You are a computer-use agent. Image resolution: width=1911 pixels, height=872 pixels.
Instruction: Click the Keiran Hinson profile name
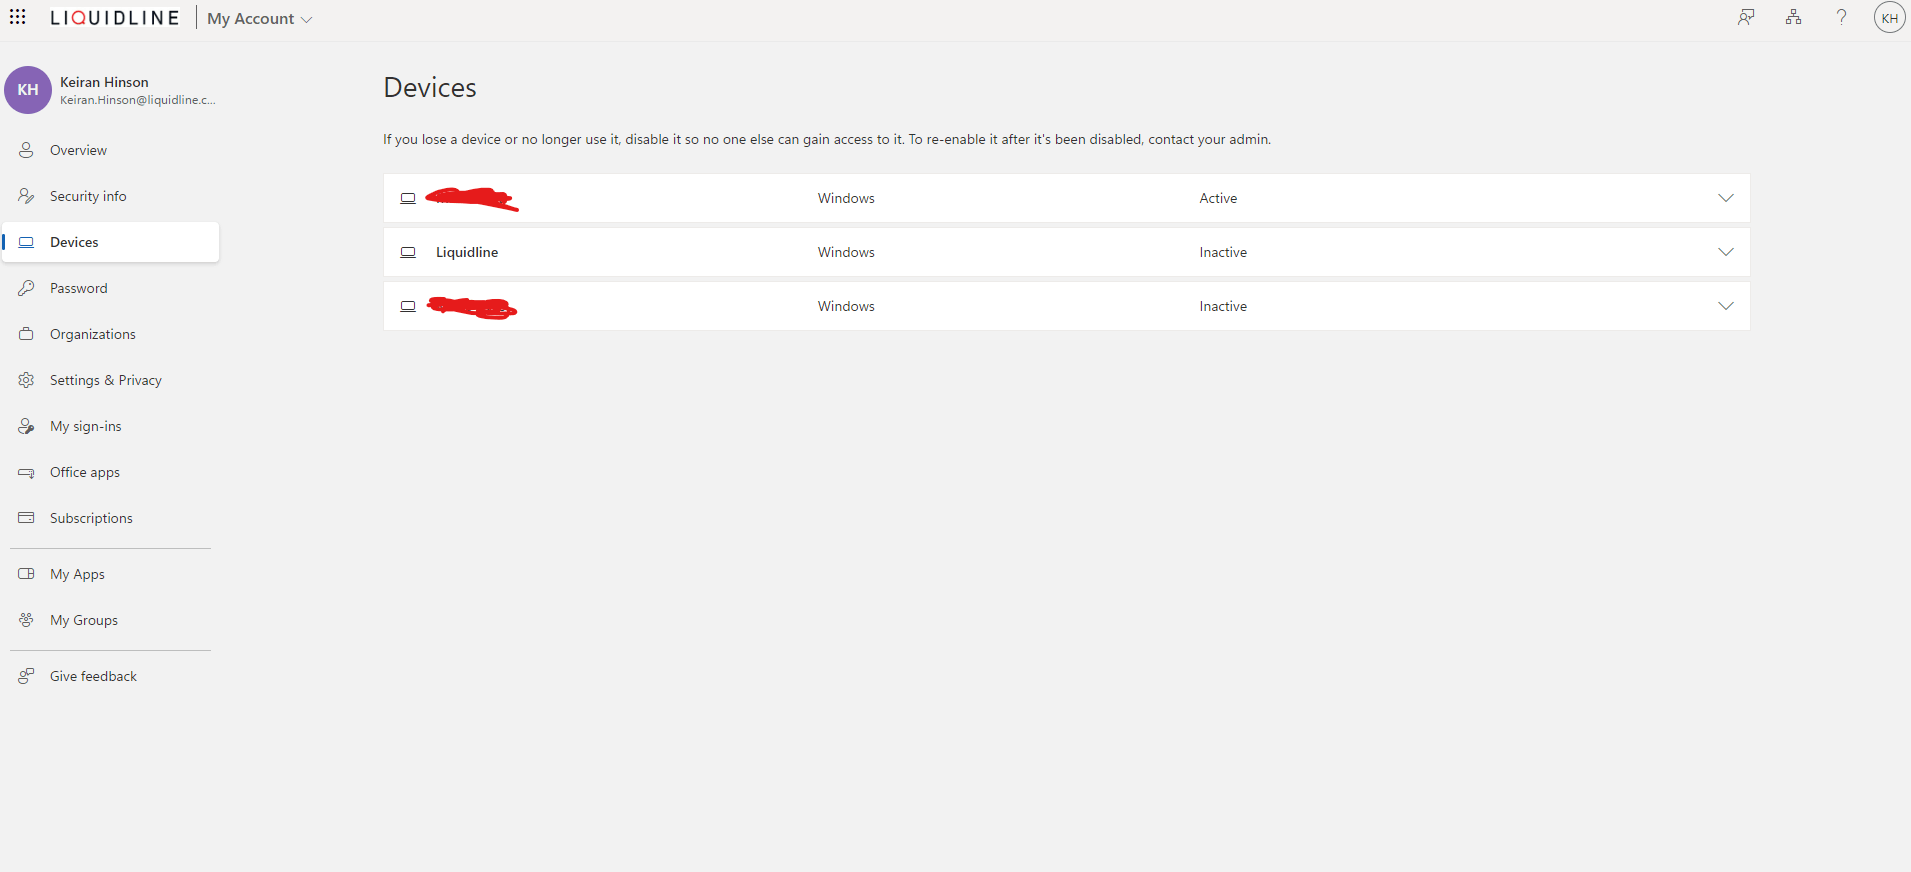click(104, 82)
